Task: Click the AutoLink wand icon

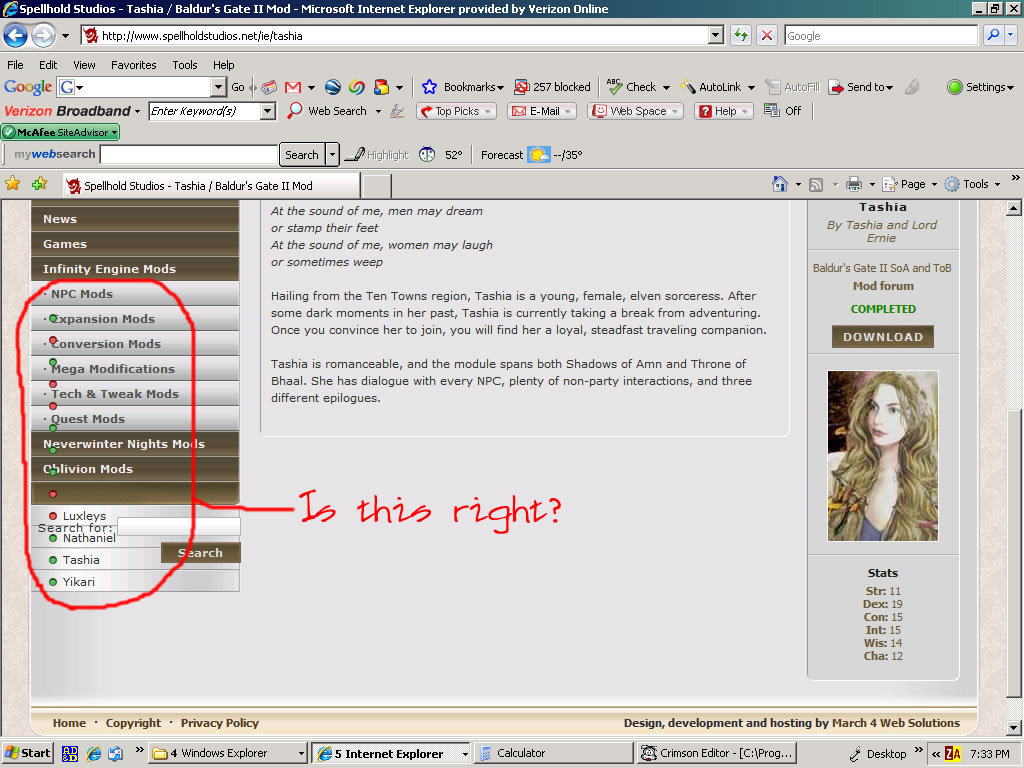Action: pos(688,87)
